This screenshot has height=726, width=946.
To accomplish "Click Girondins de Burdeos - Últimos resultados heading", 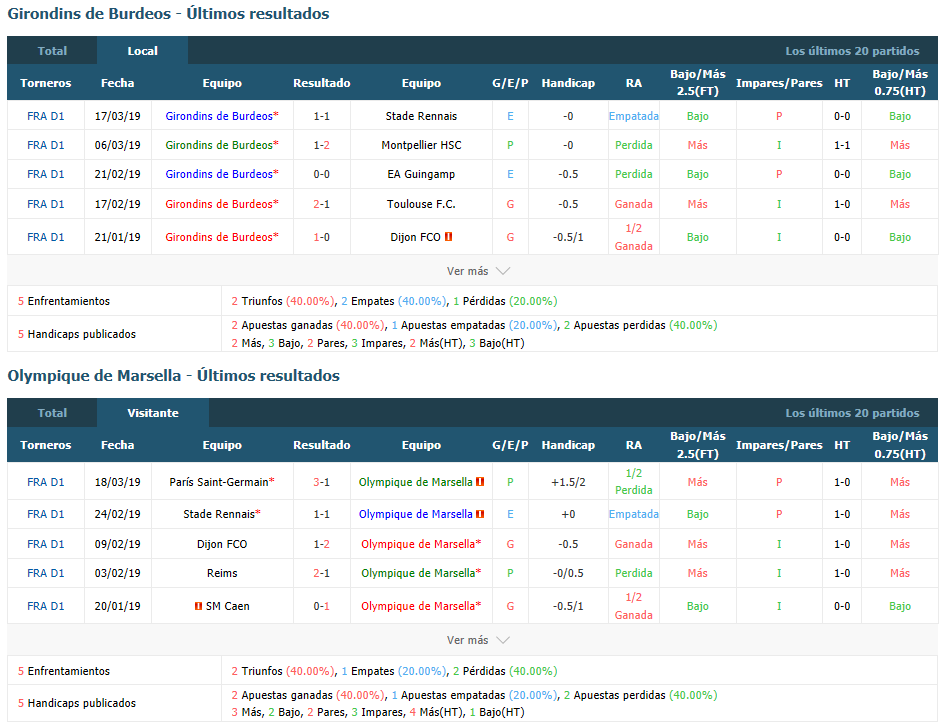I will [168, 13].
